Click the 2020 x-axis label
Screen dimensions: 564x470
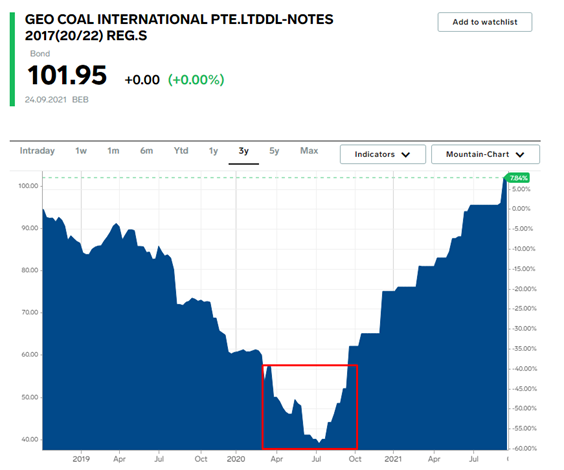point(236,459)
